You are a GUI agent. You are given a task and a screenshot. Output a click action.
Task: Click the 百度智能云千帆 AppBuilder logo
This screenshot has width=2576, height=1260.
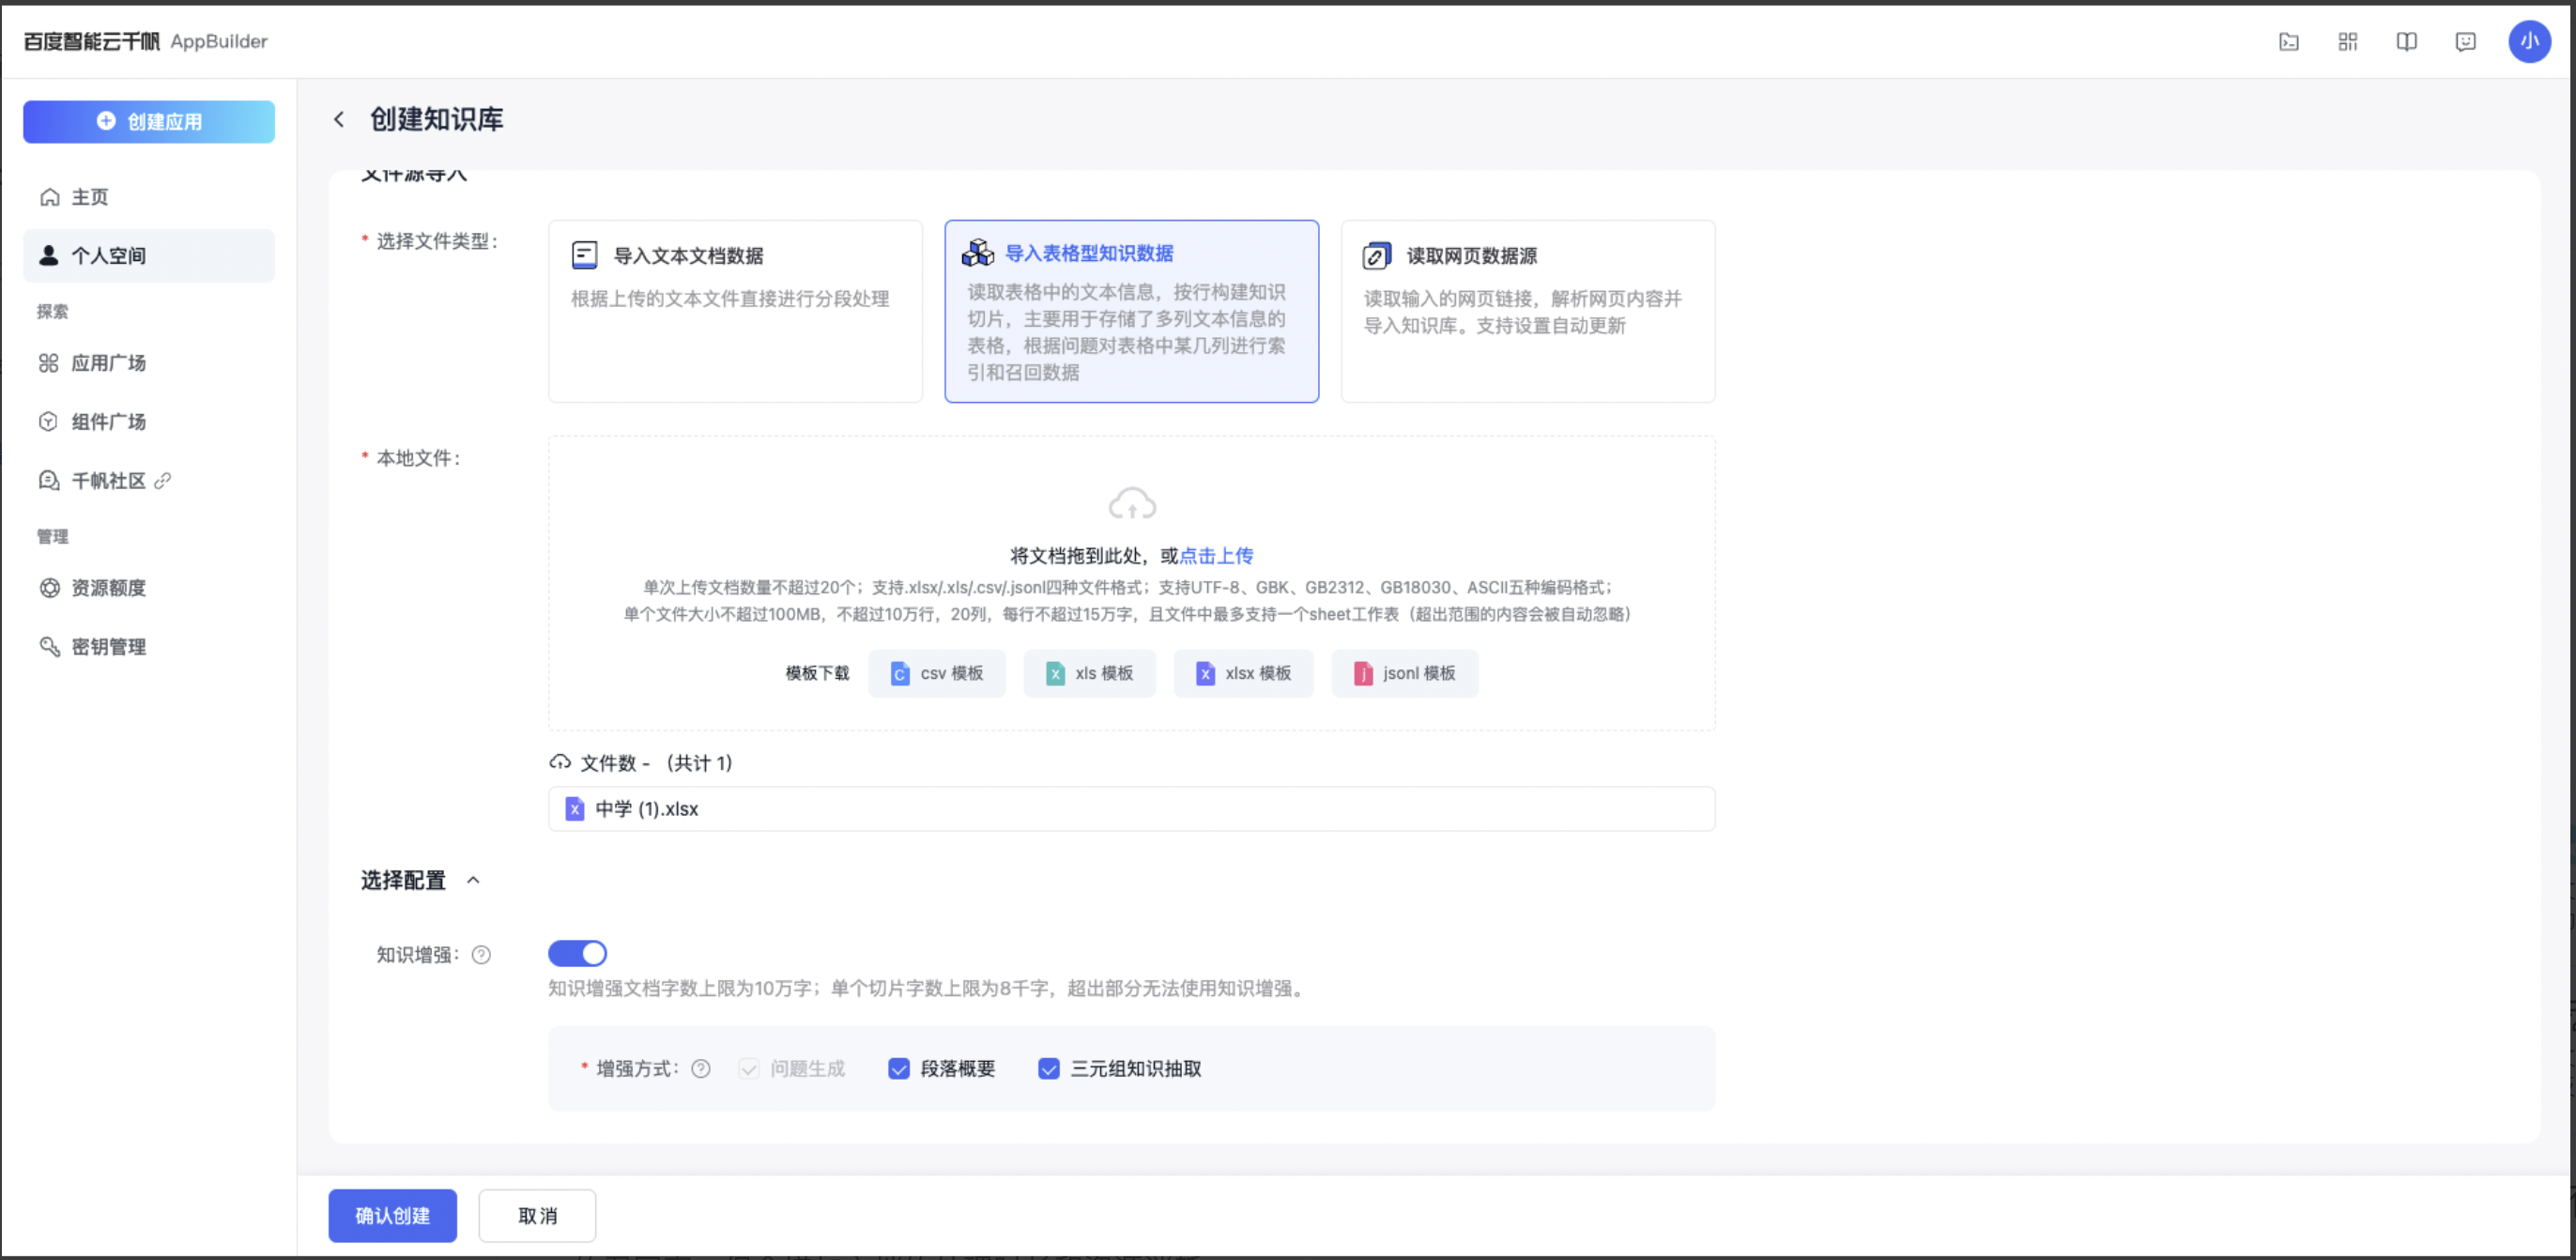146,41
